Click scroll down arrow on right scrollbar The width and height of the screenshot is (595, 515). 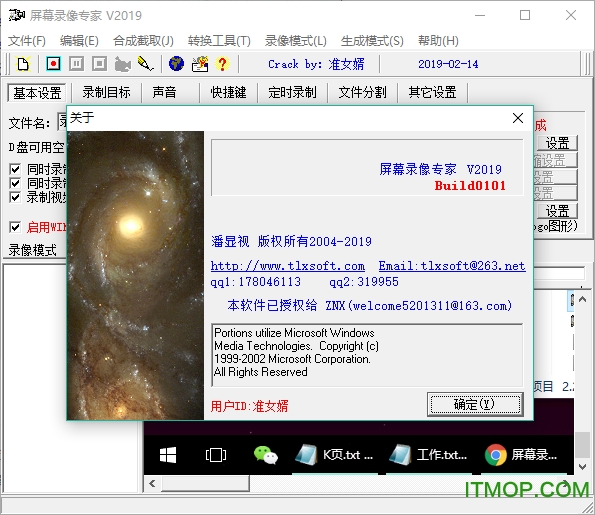tap(582, 466)
